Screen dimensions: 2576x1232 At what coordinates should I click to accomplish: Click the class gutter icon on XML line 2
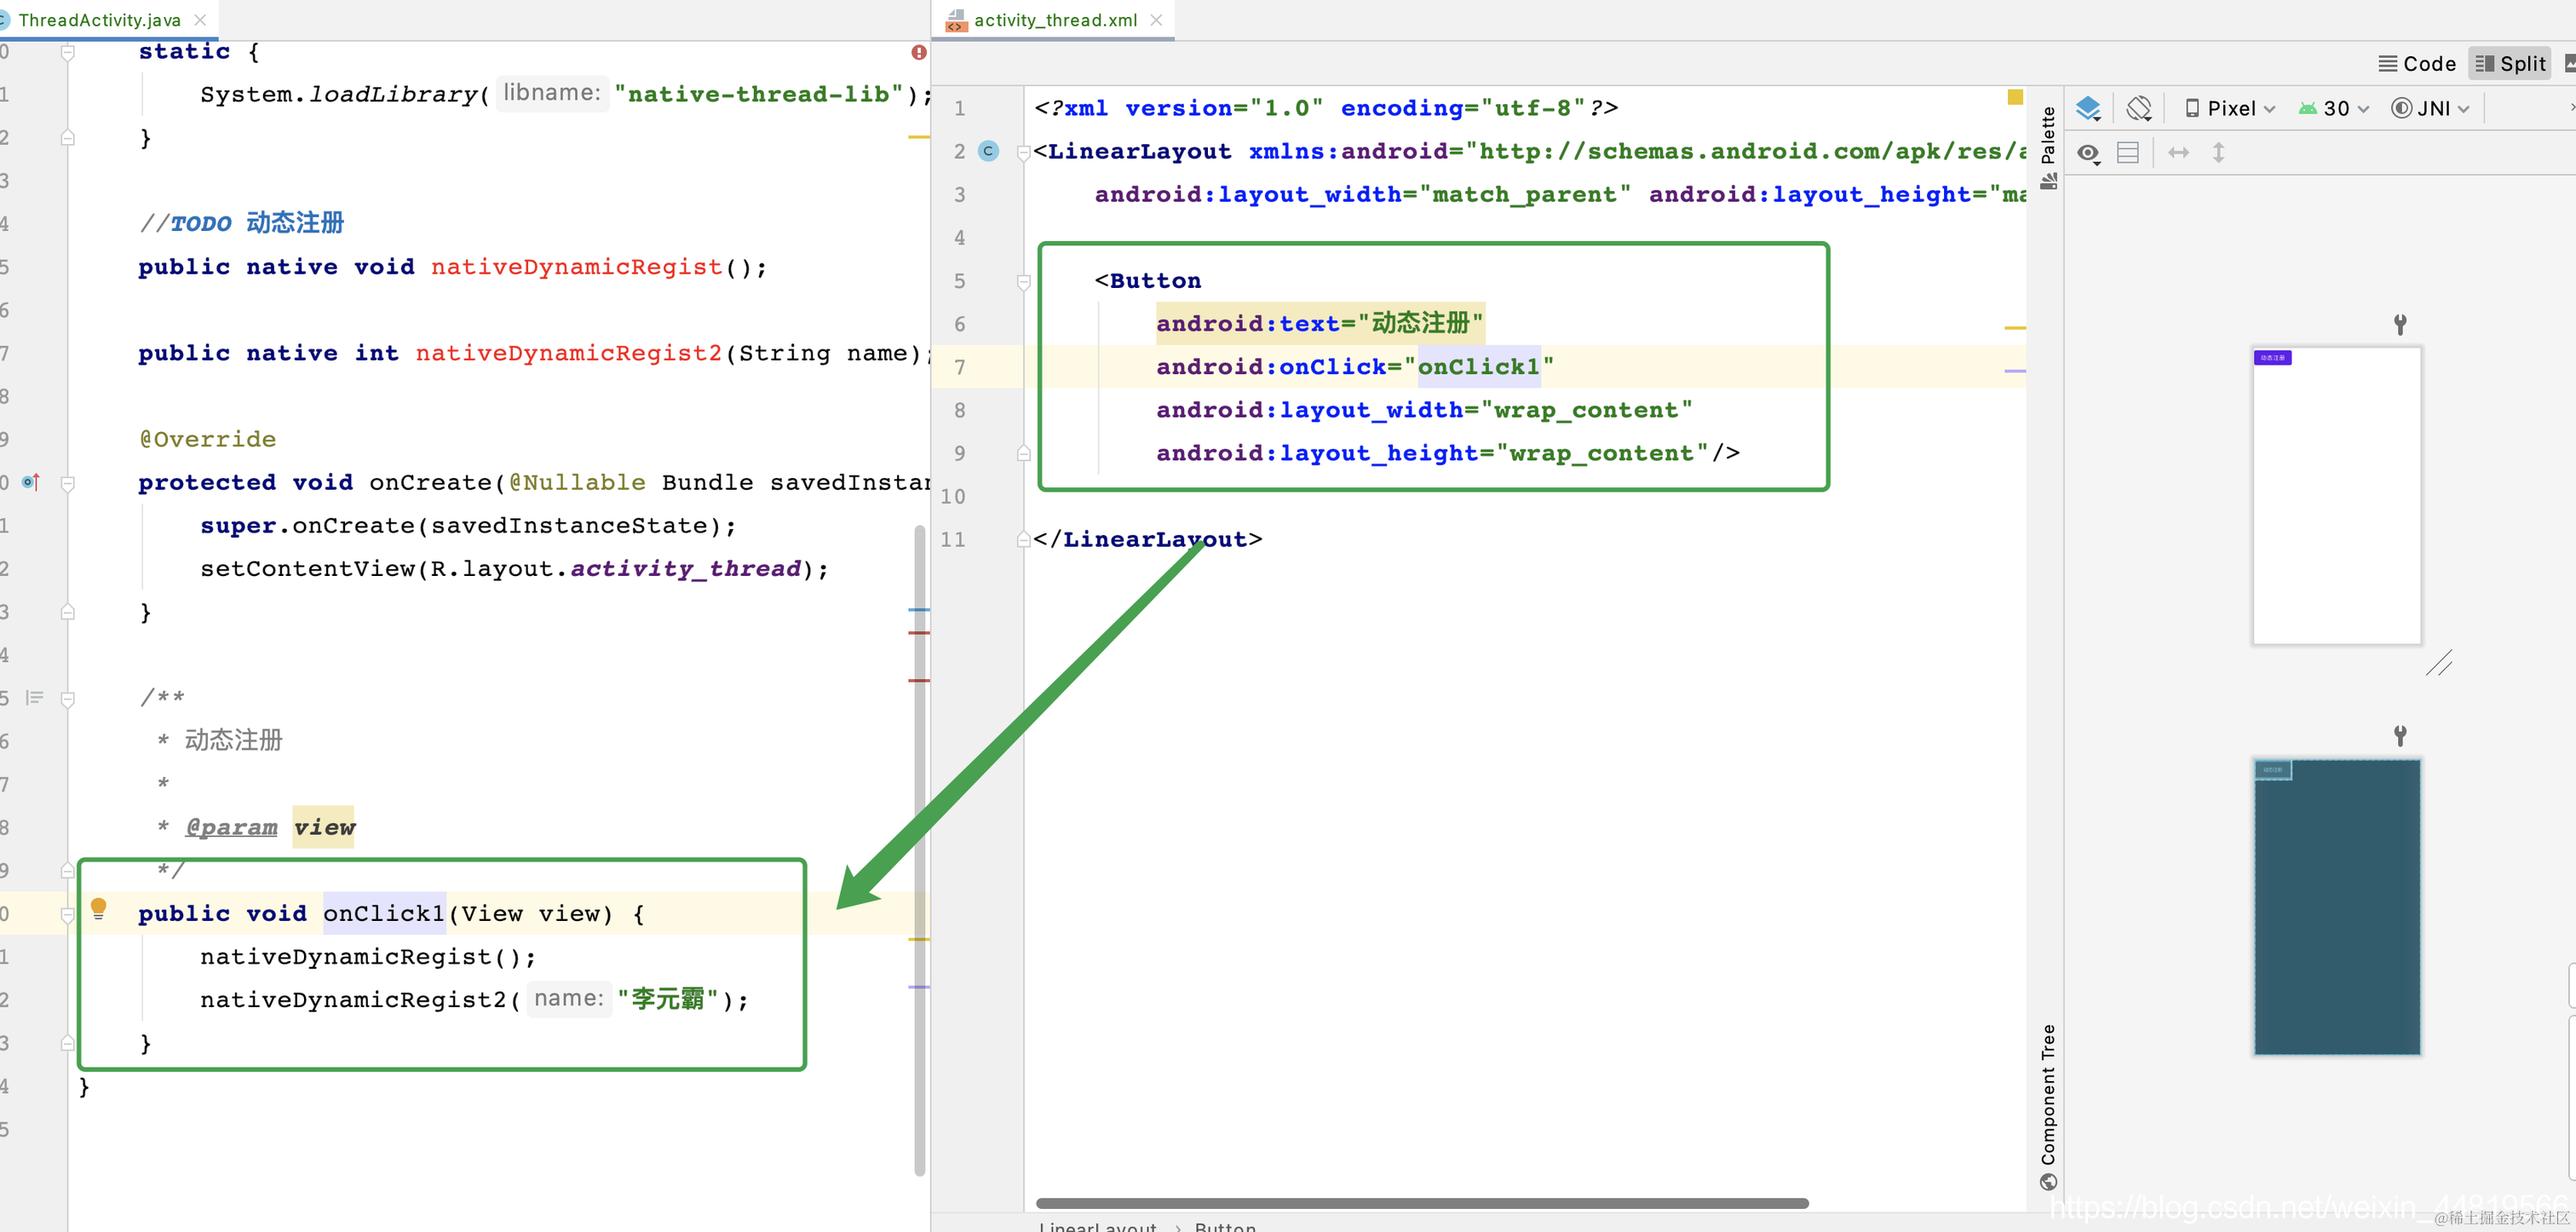(x=988, y=151)
